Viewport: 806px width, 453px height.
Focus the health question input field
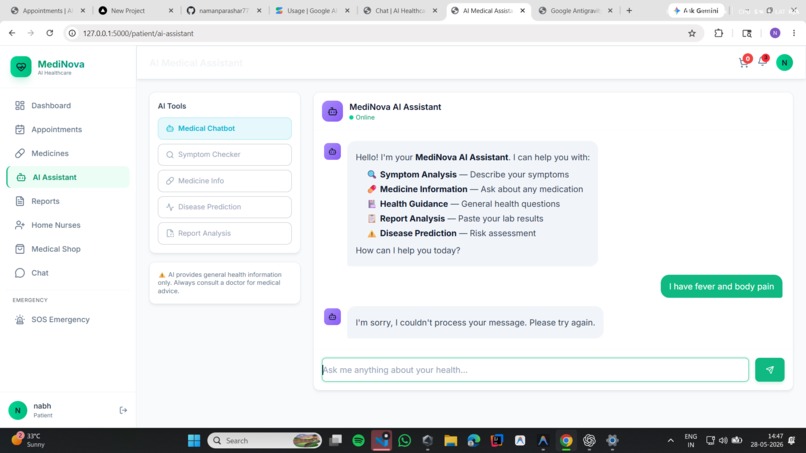pos(535,370)
